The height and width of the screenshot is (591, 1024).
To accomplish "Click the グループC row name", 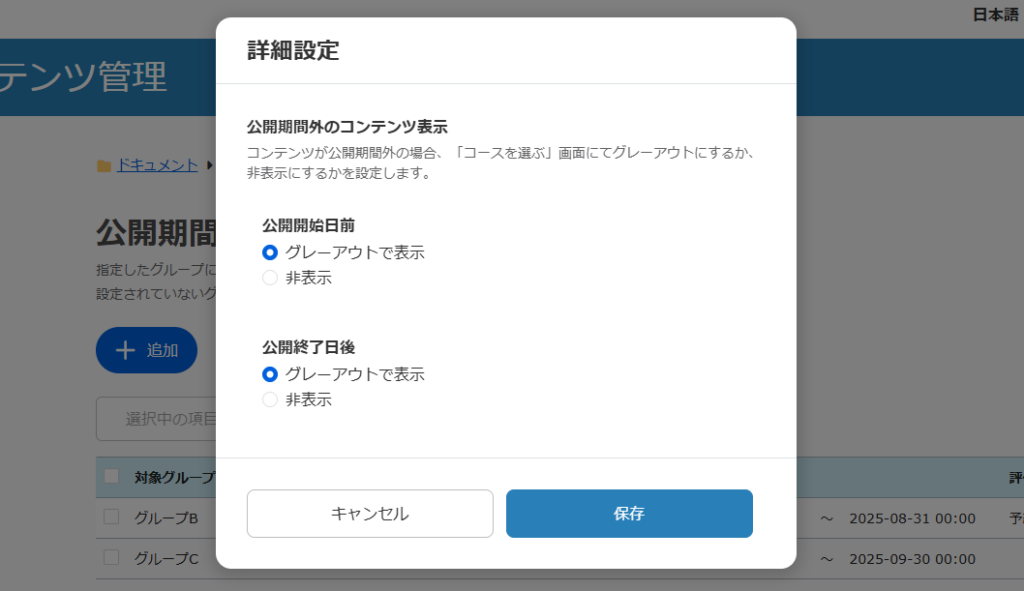I will pos(166,559).
